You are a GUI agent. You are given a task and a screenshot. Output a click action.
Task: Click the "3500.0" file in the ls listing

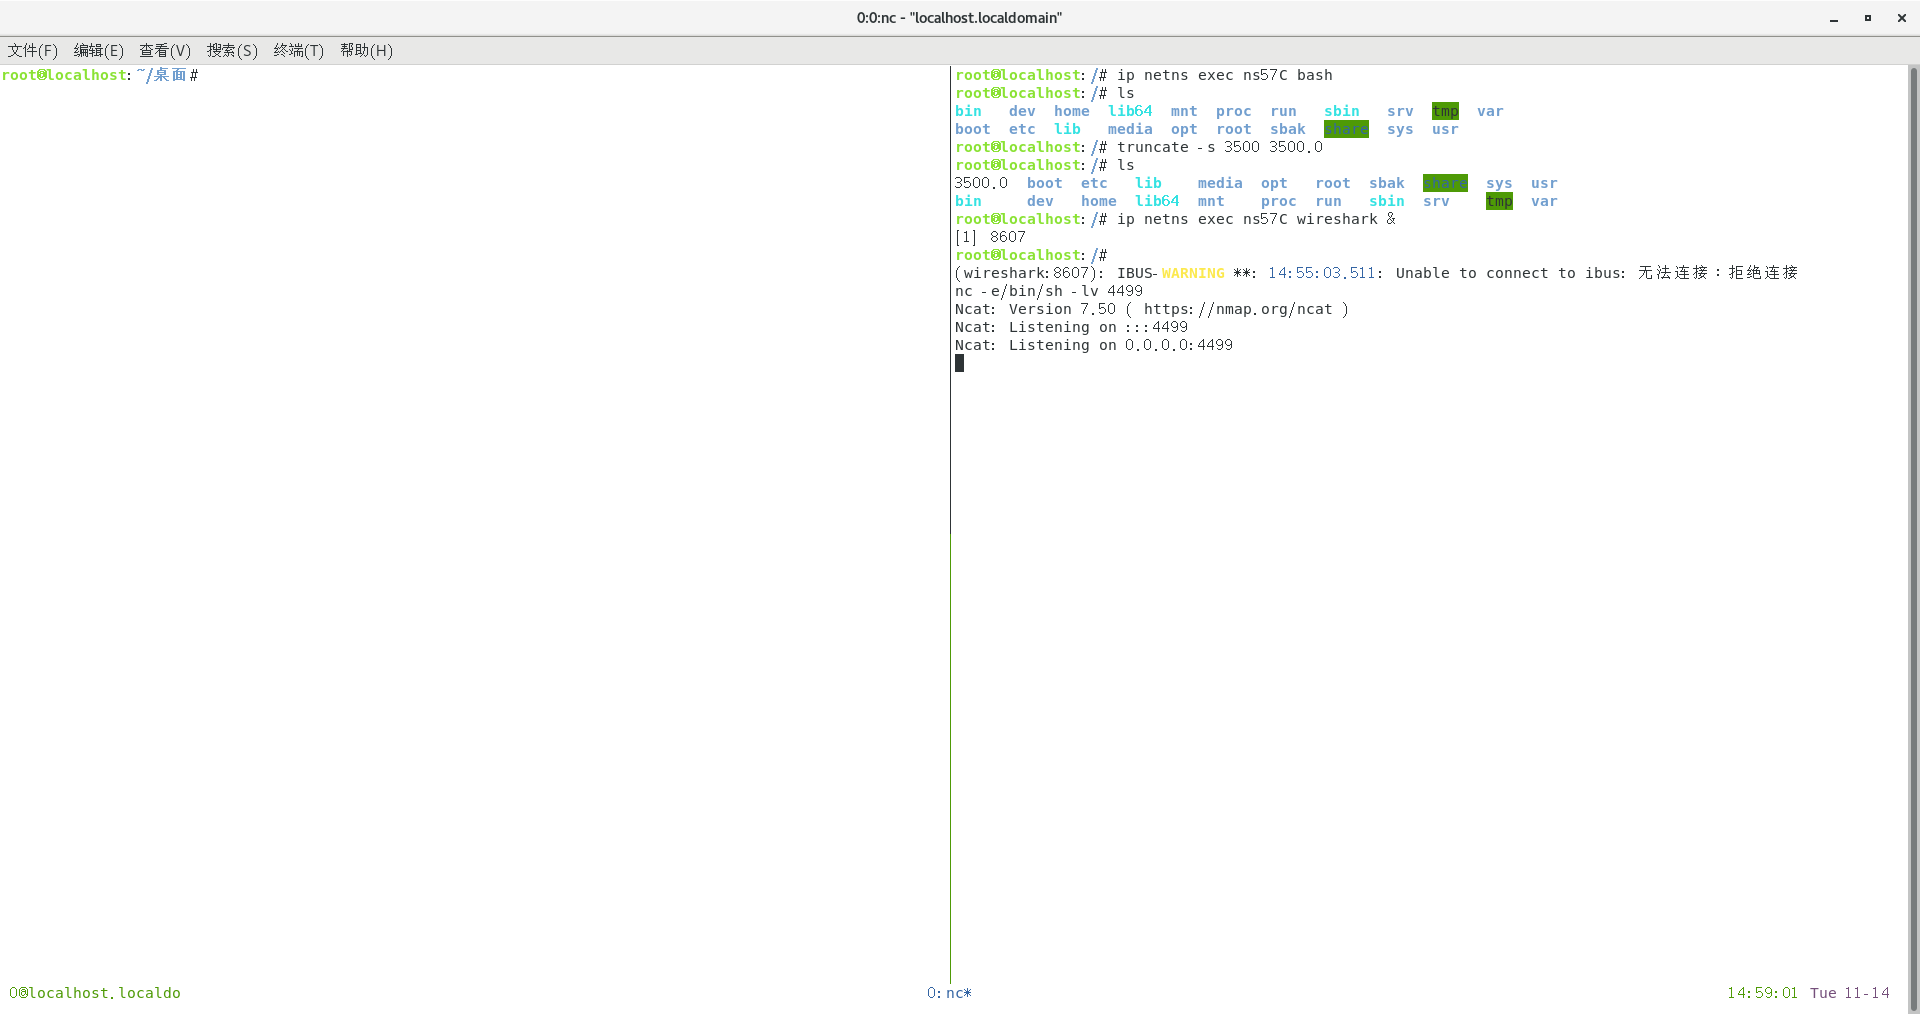tap(981, 183)
